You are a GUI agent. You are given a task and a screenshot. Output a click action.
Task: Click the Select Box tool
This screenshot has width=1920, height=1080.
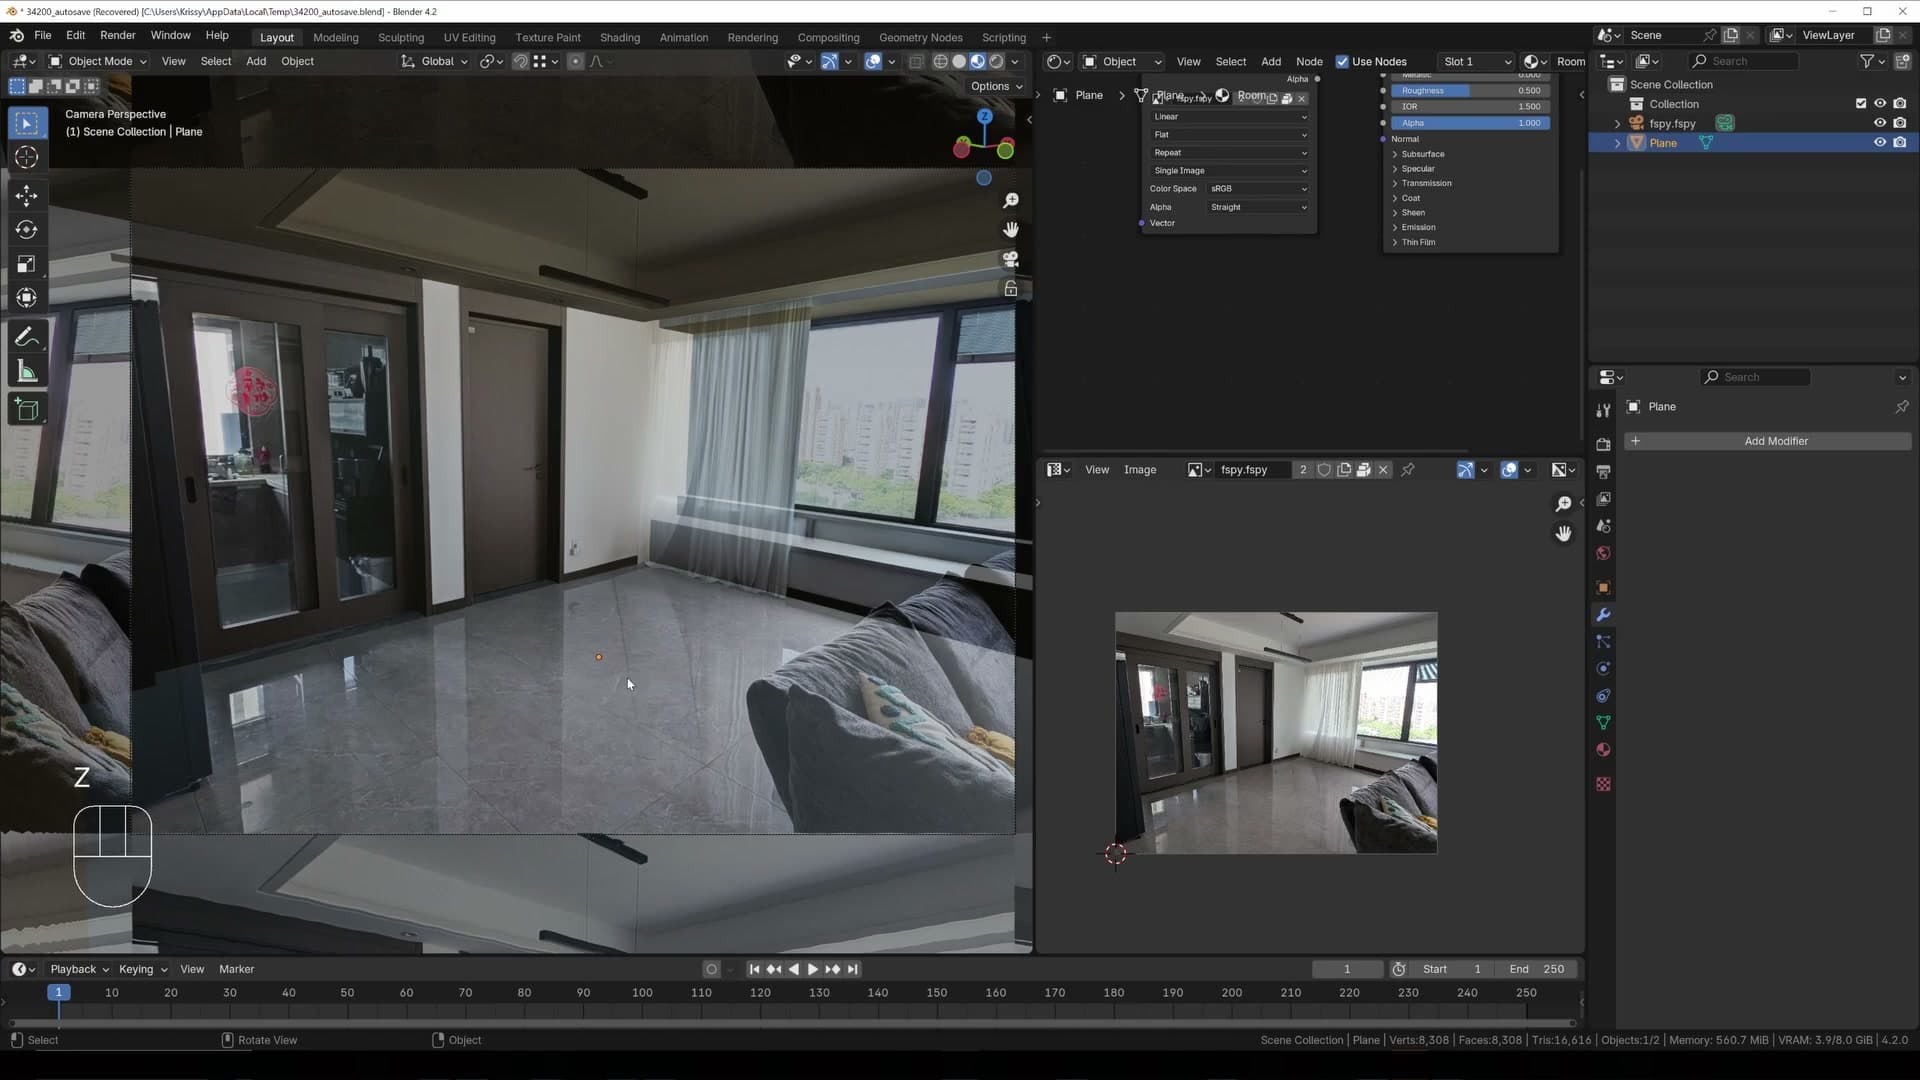click(27, 123)
